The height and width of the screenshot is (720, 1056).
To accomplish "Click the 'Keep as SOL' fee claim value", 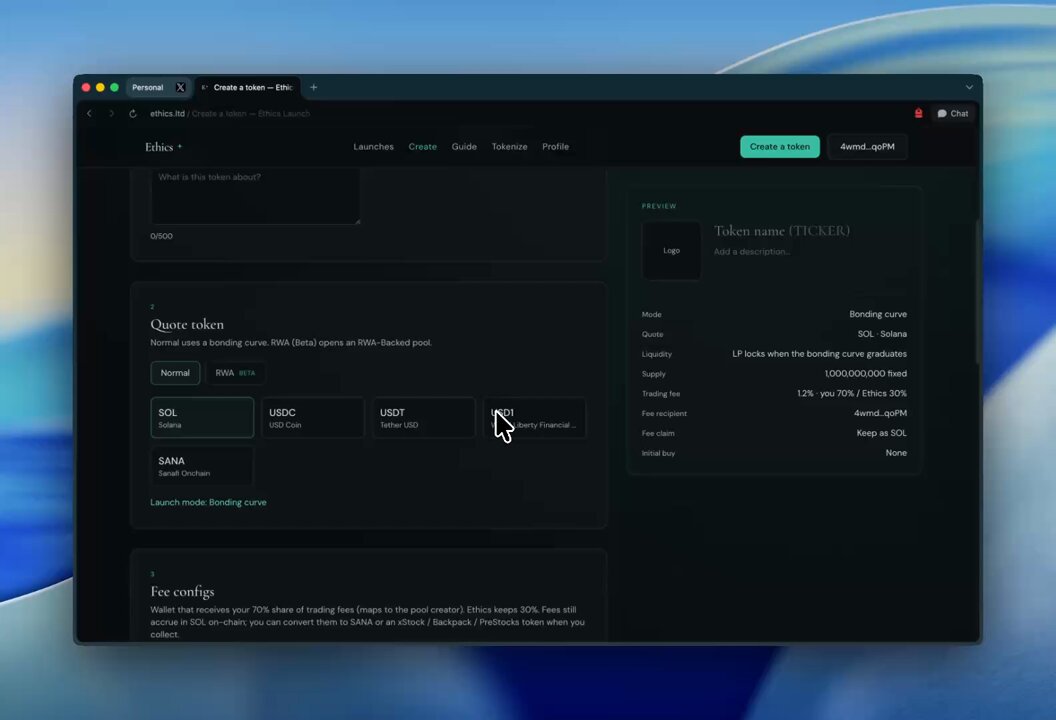I will coord(882,433).
